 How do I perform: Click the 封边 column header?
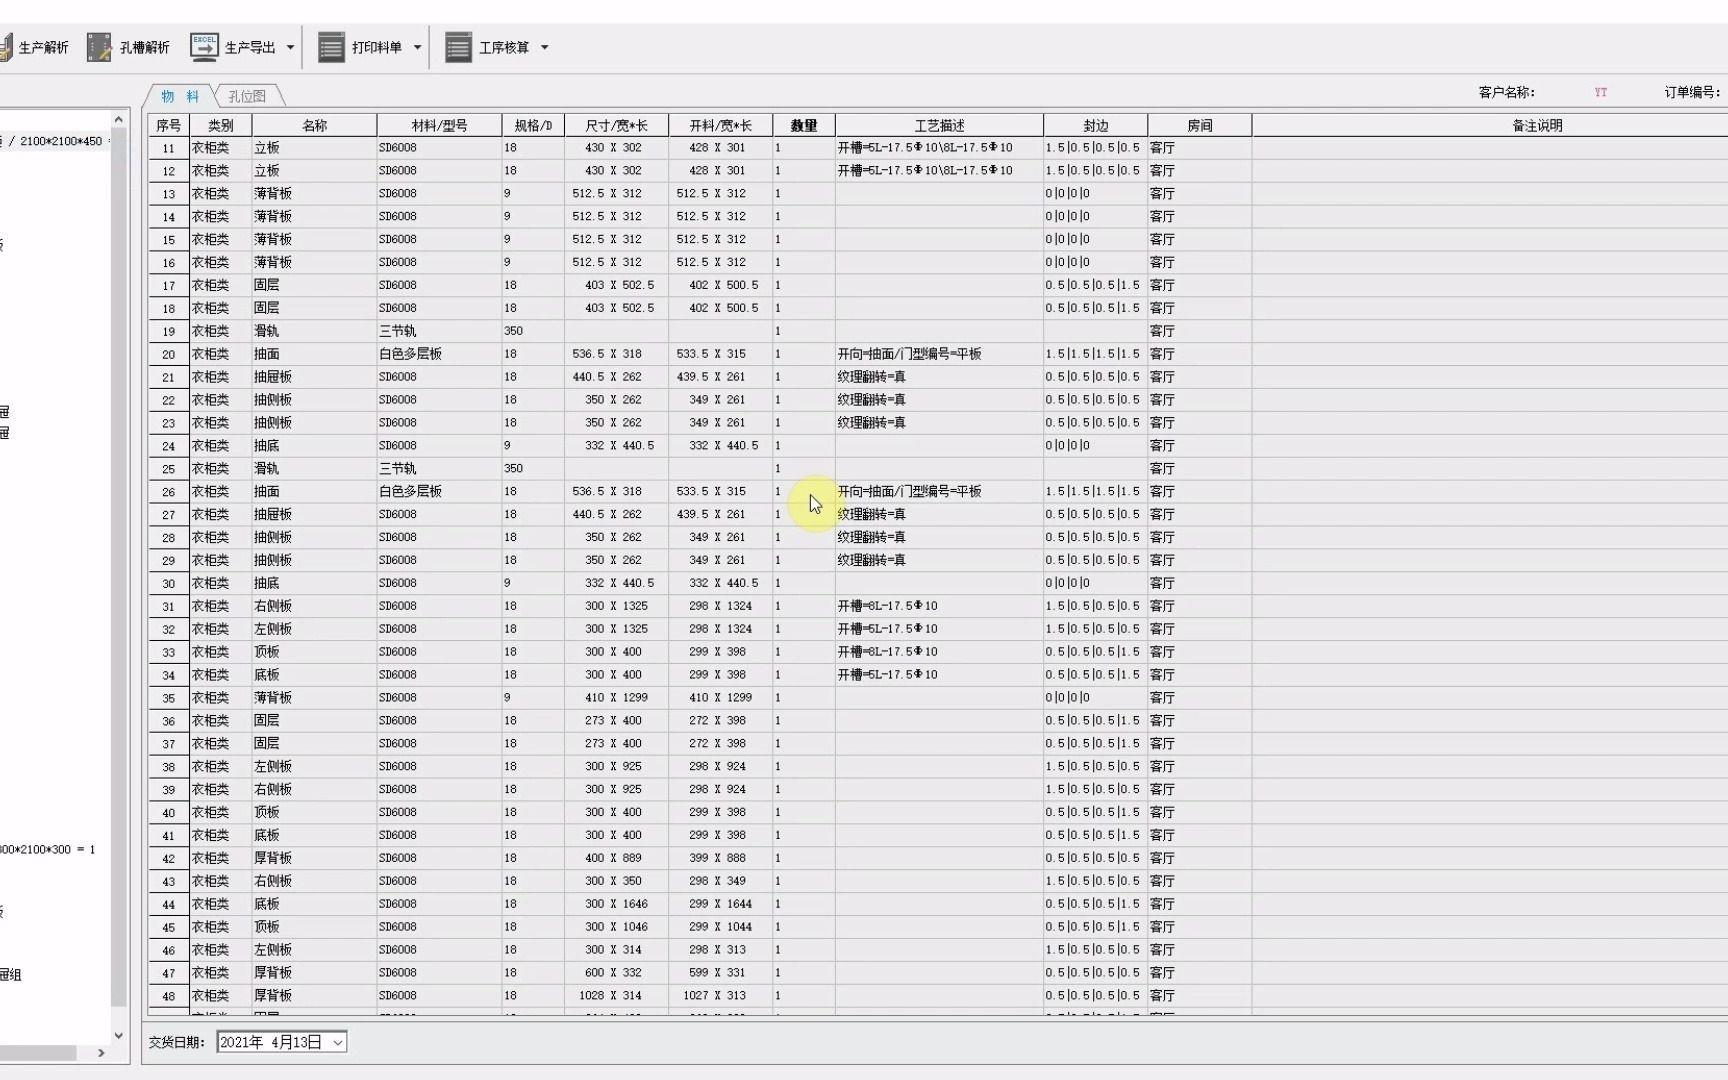pyautogui.click(x=1095, y=125)
